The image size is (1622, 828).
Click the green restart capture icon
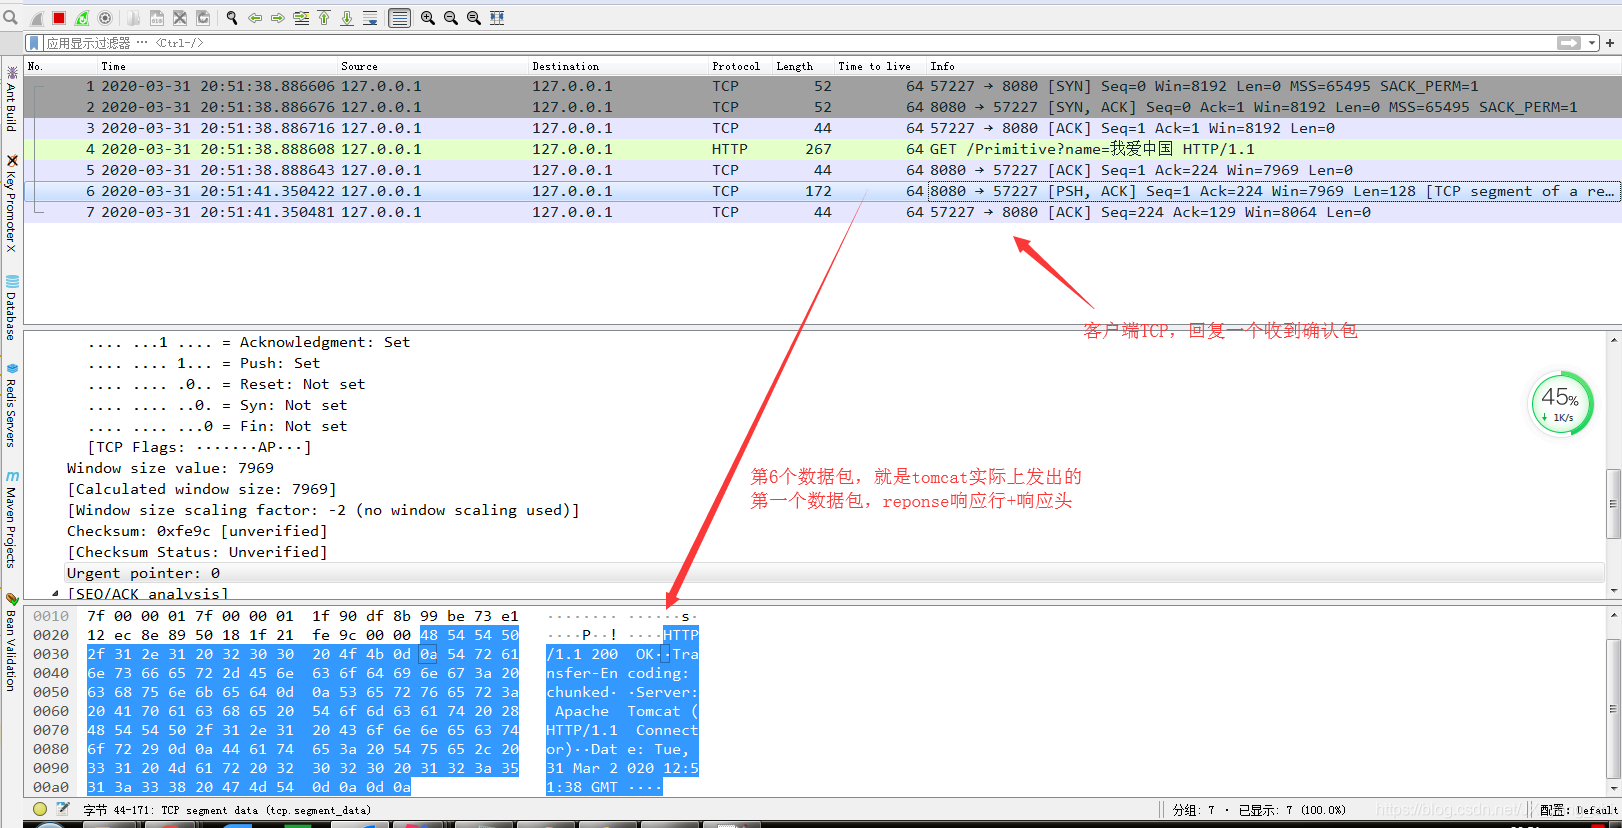tap(82, 18)
